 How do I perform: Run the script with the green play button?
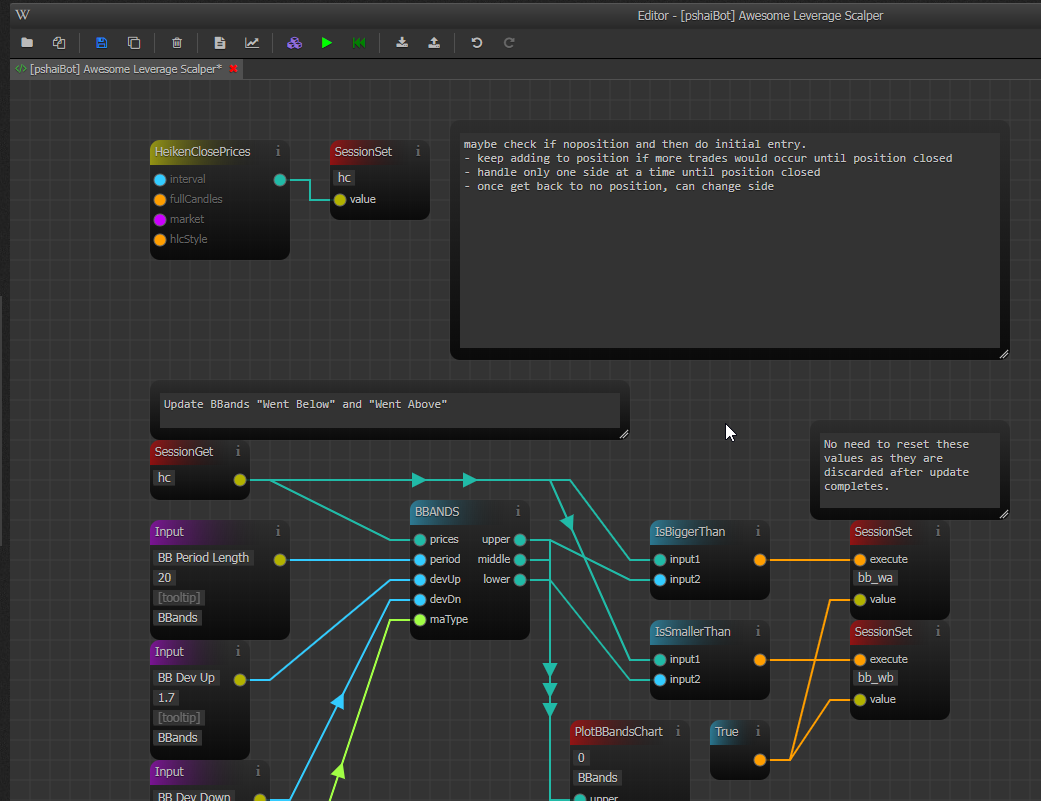point(327,42)
